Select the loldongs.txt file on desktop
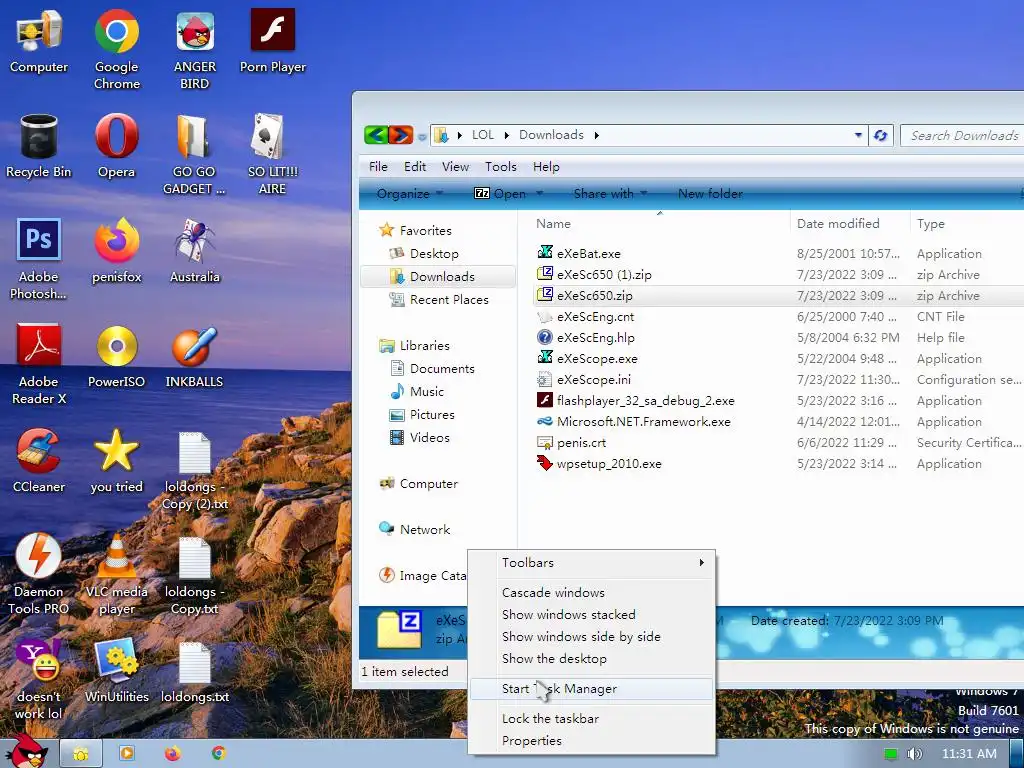The height and width of the screenshot is (768, 1024). point(195,671)
